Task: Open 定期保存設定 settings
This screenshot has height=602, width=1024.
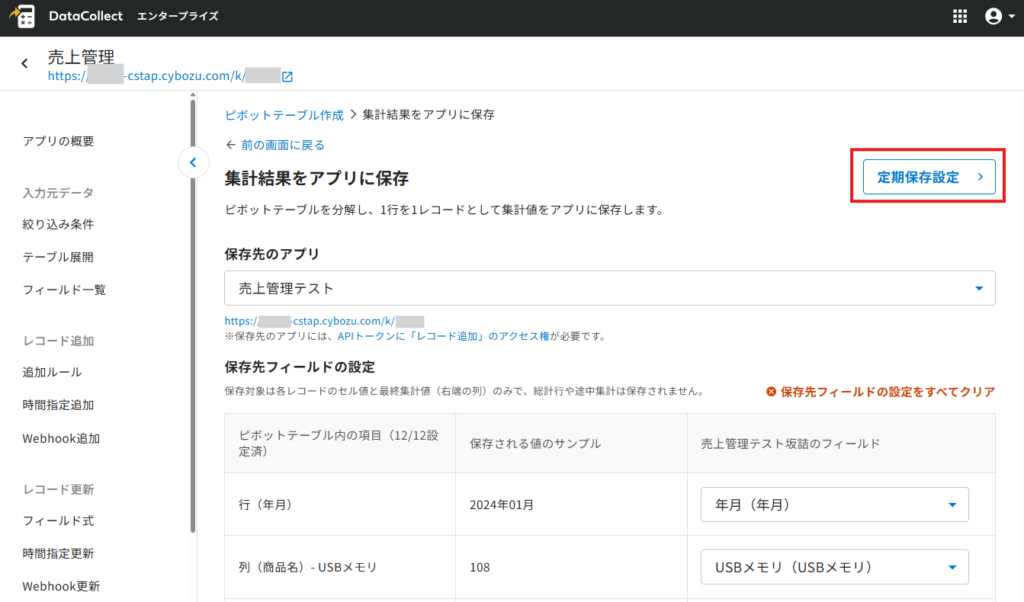Action: coord(929,177)
